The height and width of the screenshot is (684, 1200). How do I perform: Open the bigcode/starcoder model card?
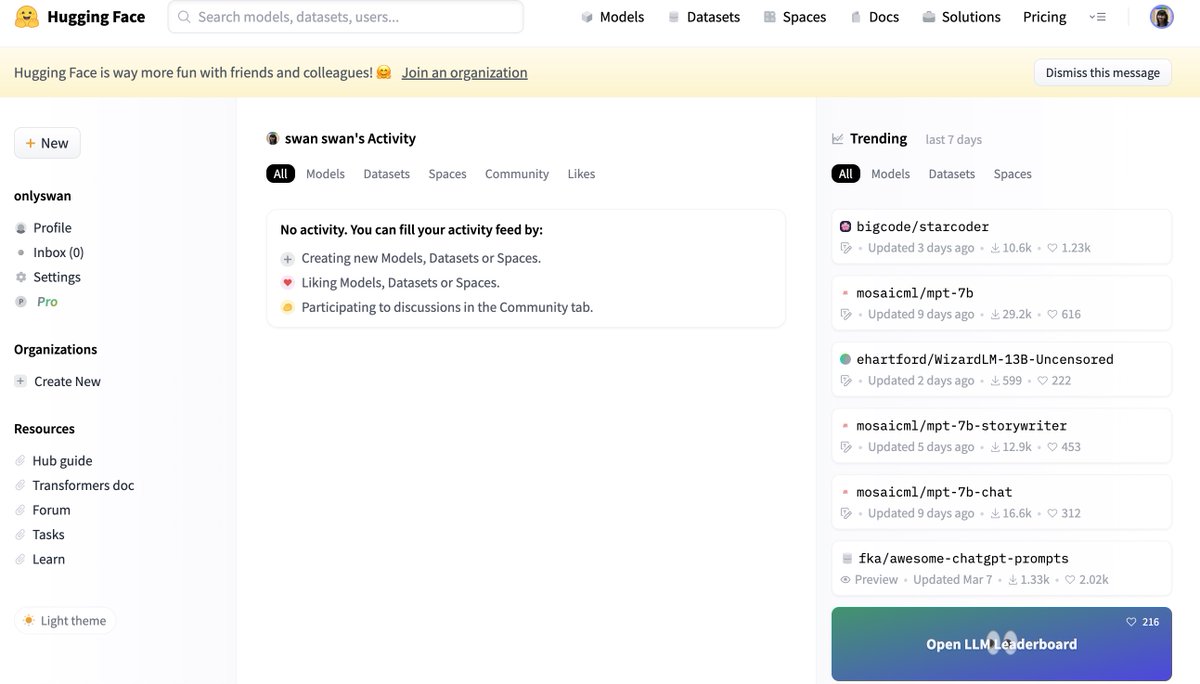click(1001, 237)
